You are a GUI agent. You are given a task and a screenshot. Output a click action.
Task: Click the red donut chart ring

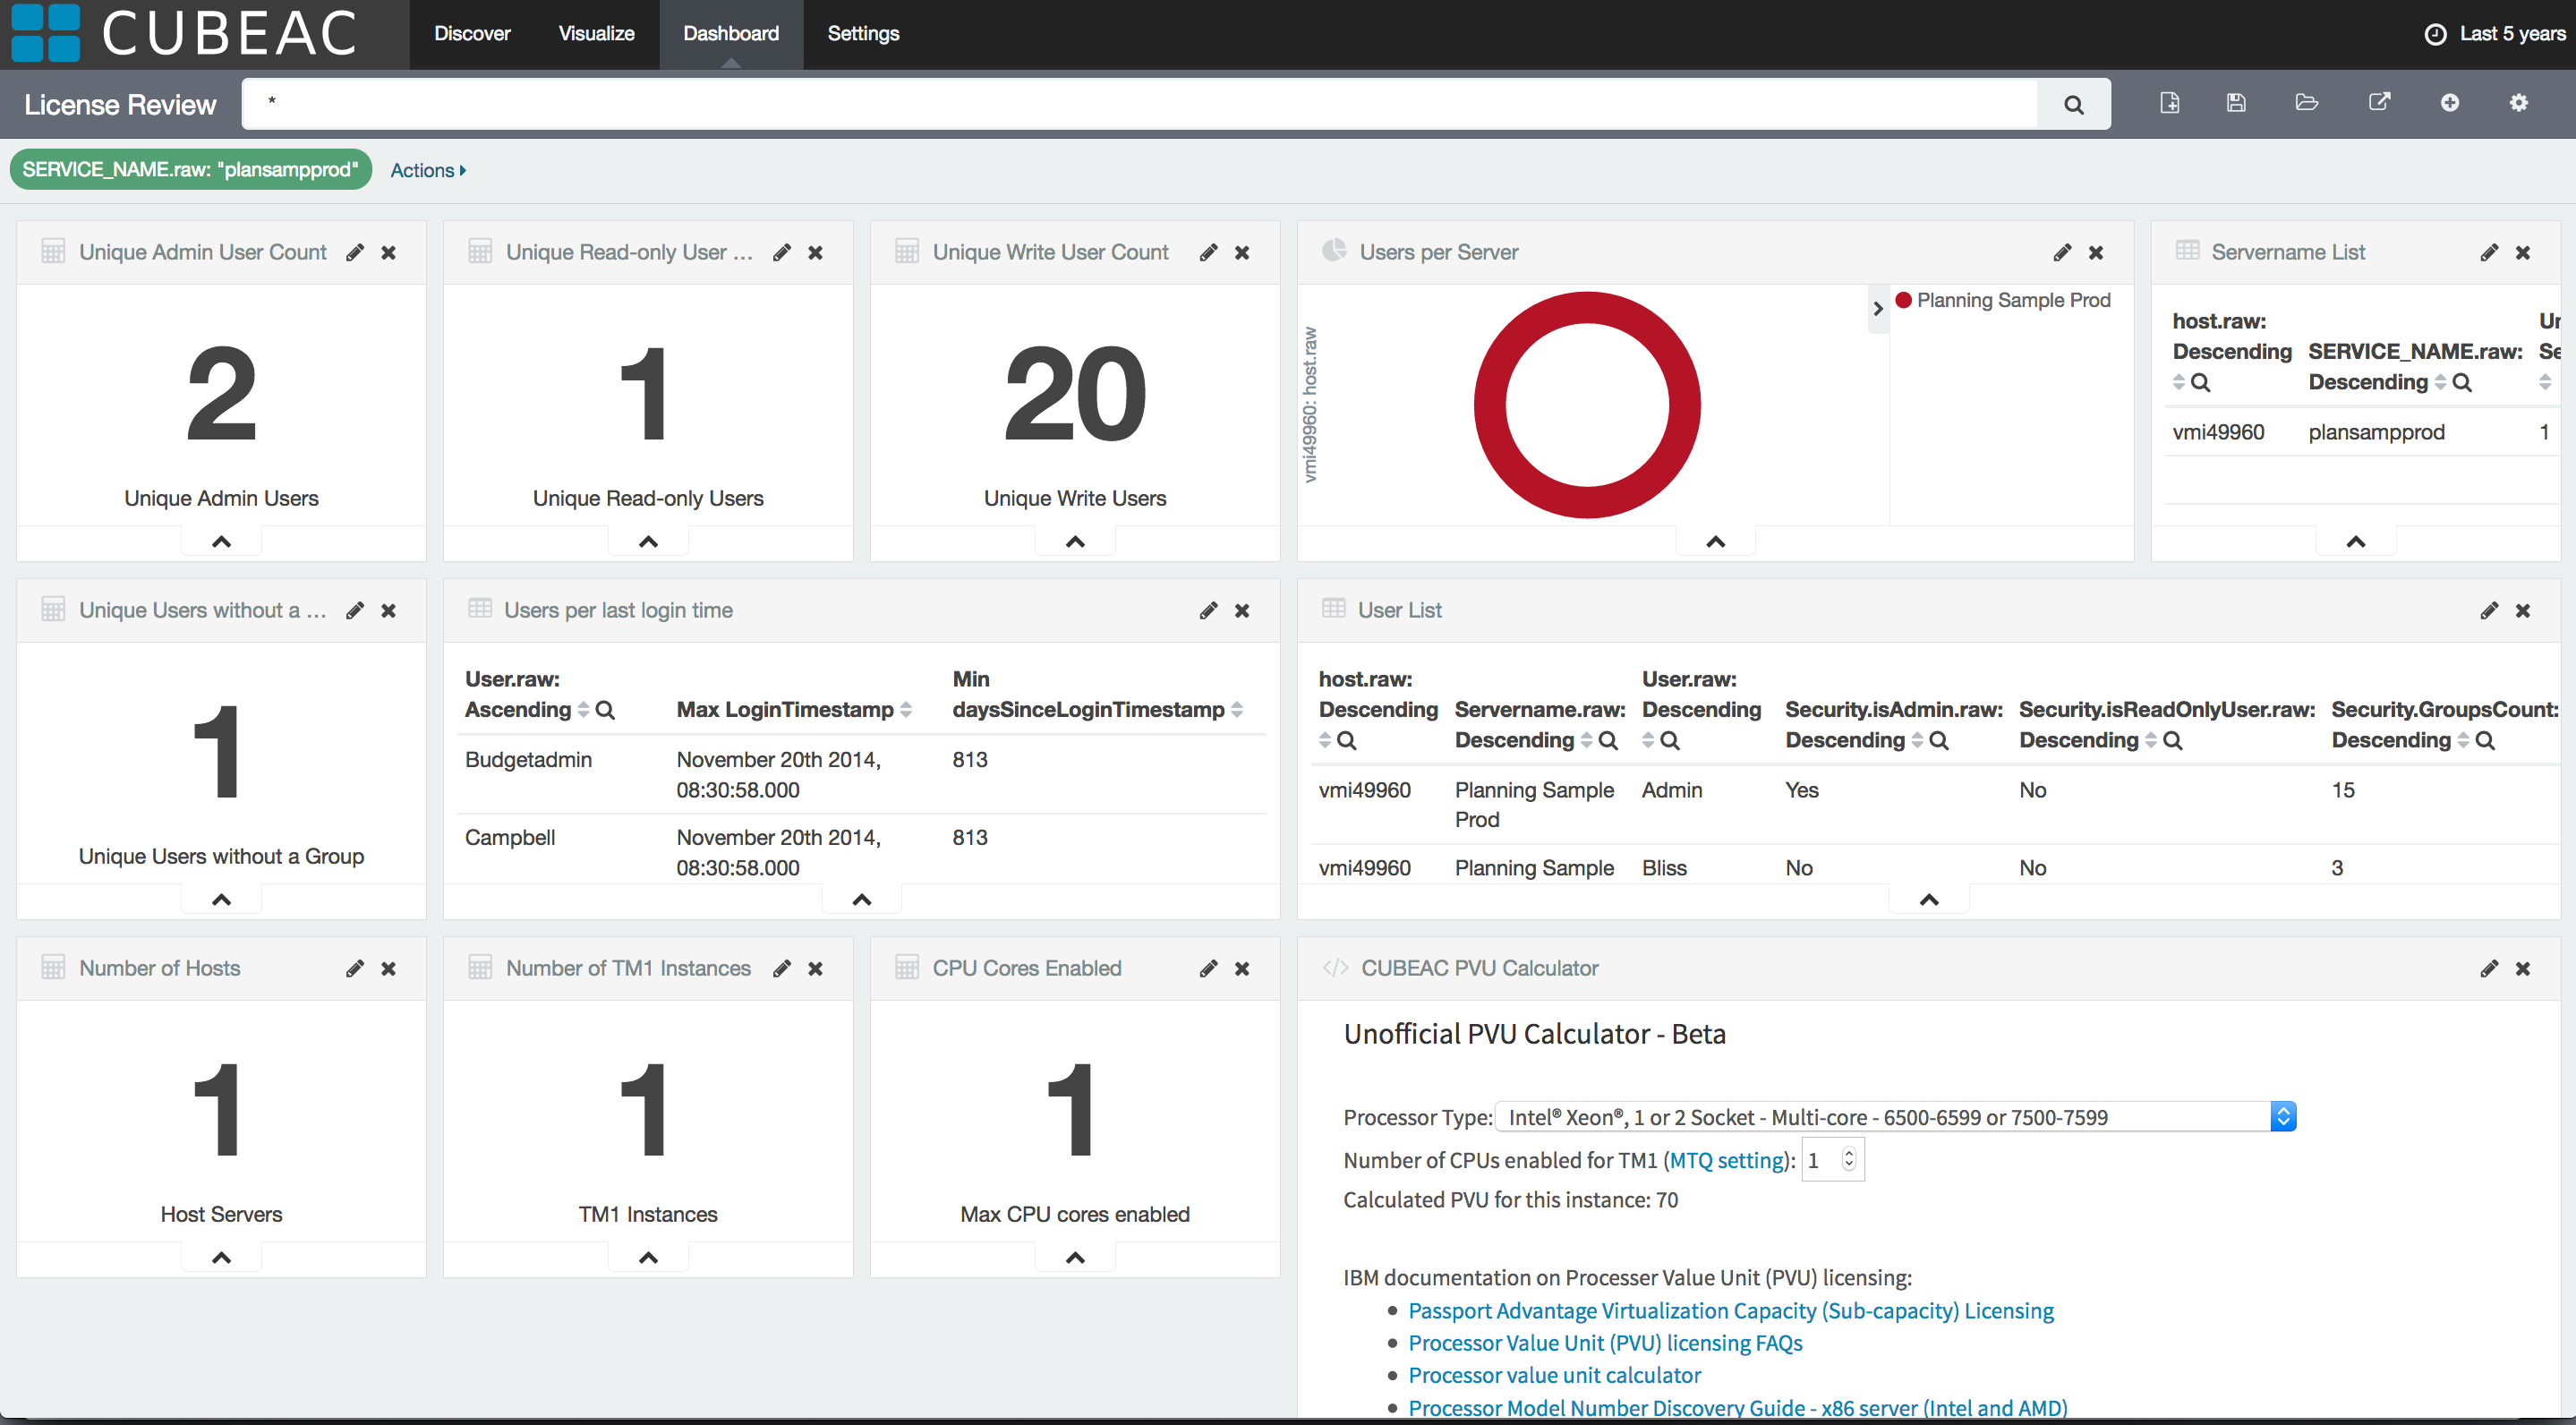click(1490, 405)
